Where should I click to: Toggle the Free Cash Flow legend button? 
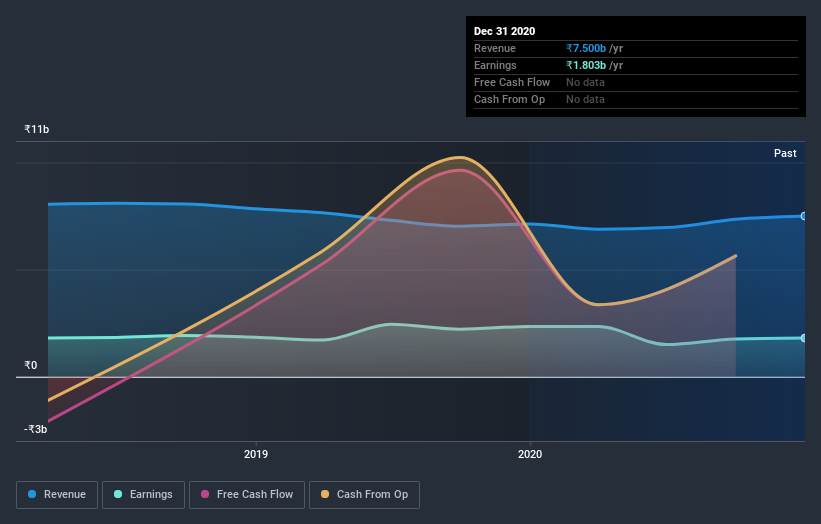[247, 495]
